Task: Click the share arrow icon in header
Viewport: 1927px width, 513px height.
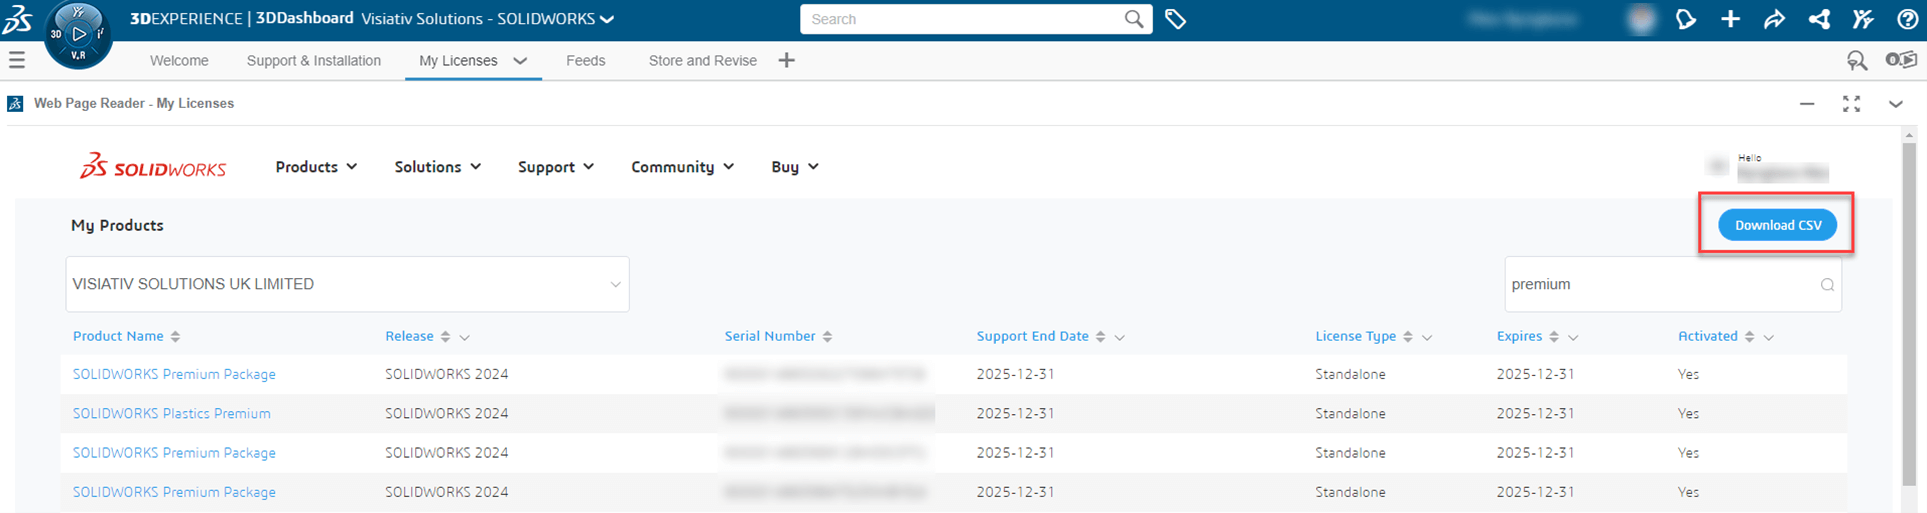Action: (x=1774, y=19)
